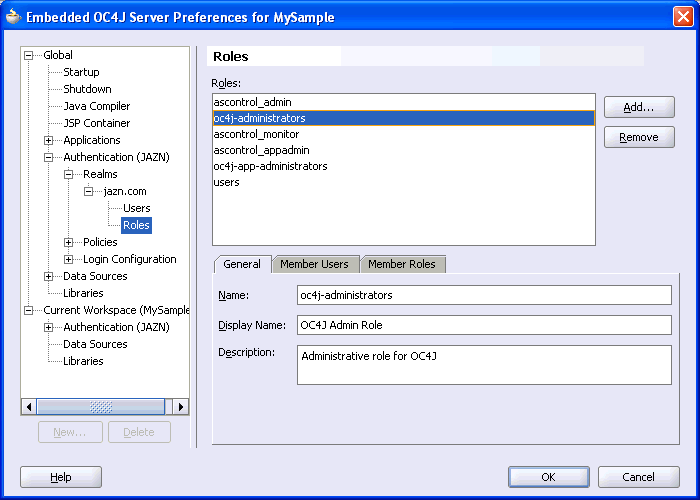700x500 pixels.
Task: Select Roles under jazn.com
Action: pos(137,225)
